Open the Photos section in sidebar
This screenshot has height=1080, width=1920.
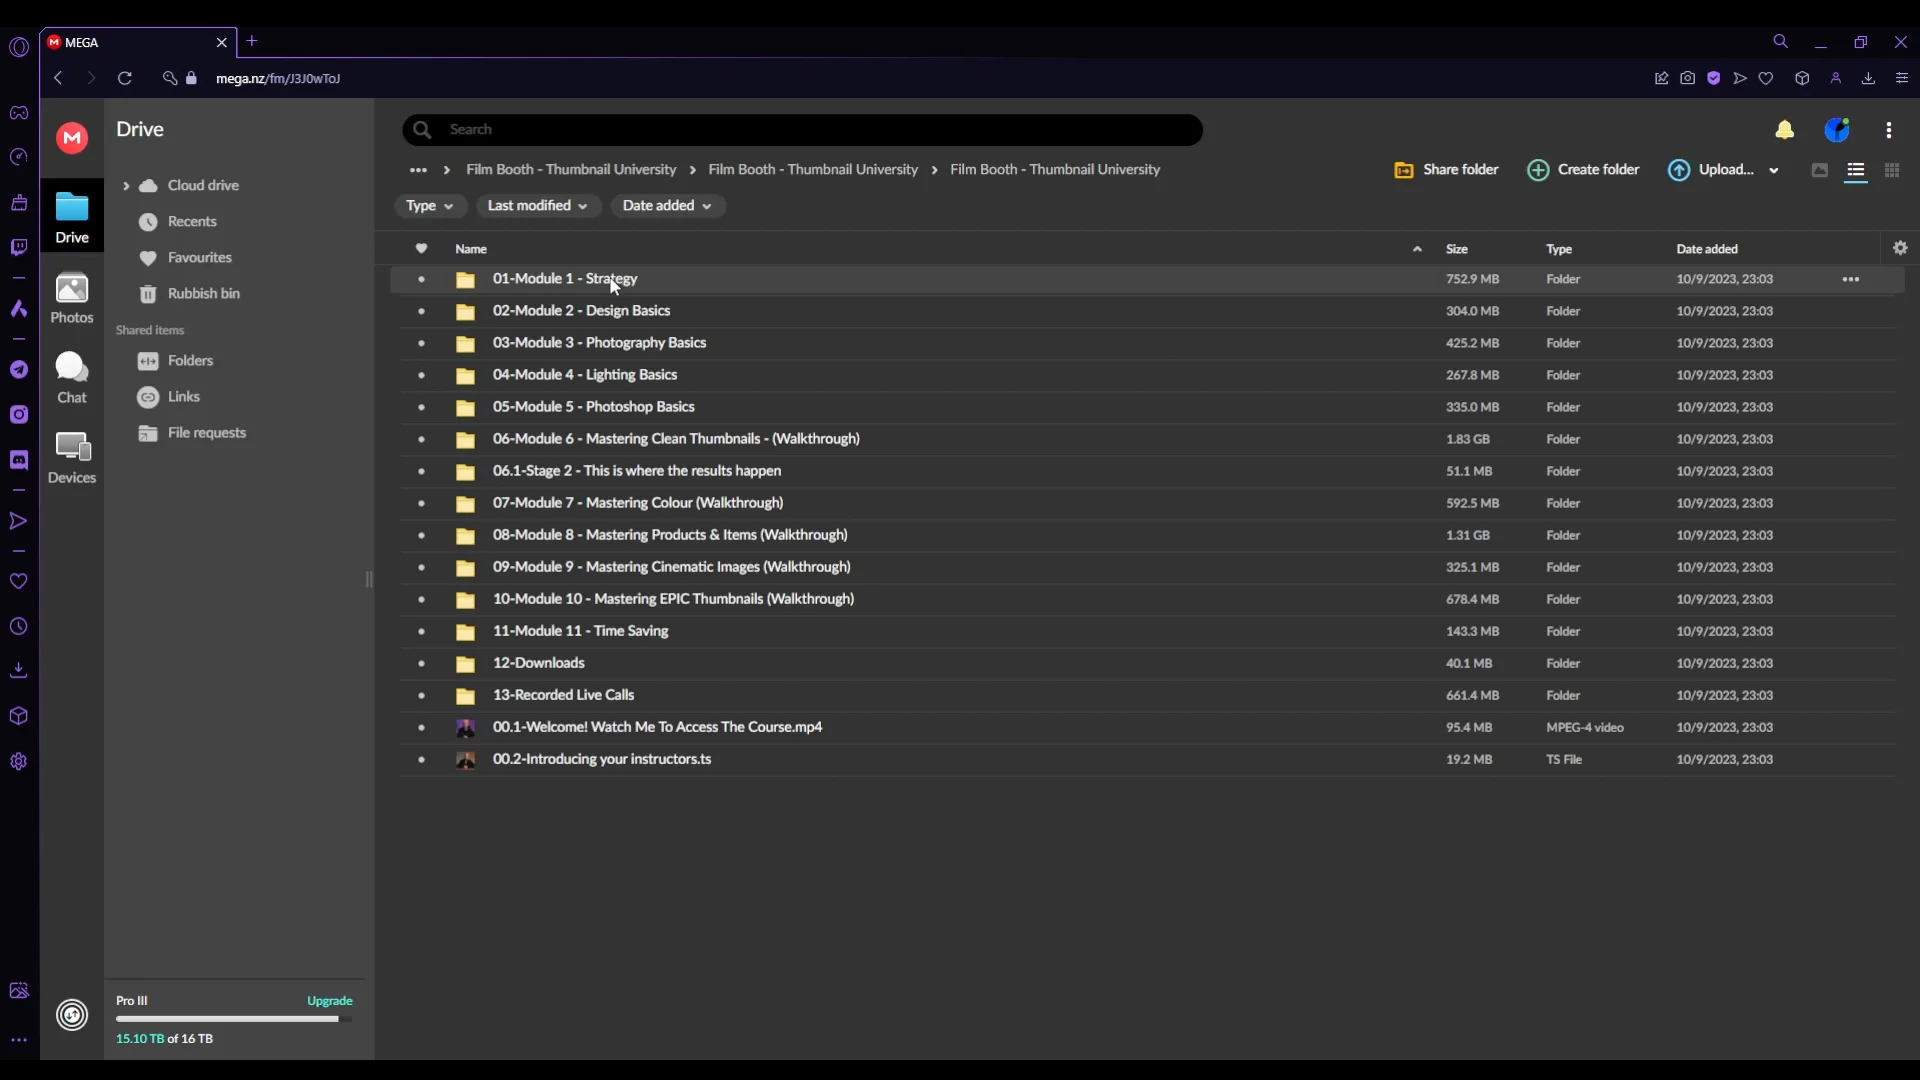[72, 299]
